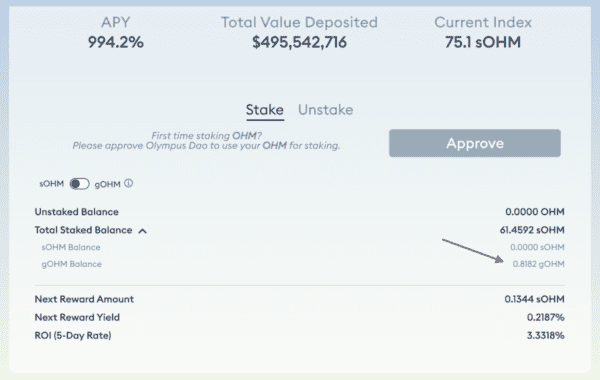Click the gOHM toggle label
600x380 pixels.
click(x=108, y=184)
